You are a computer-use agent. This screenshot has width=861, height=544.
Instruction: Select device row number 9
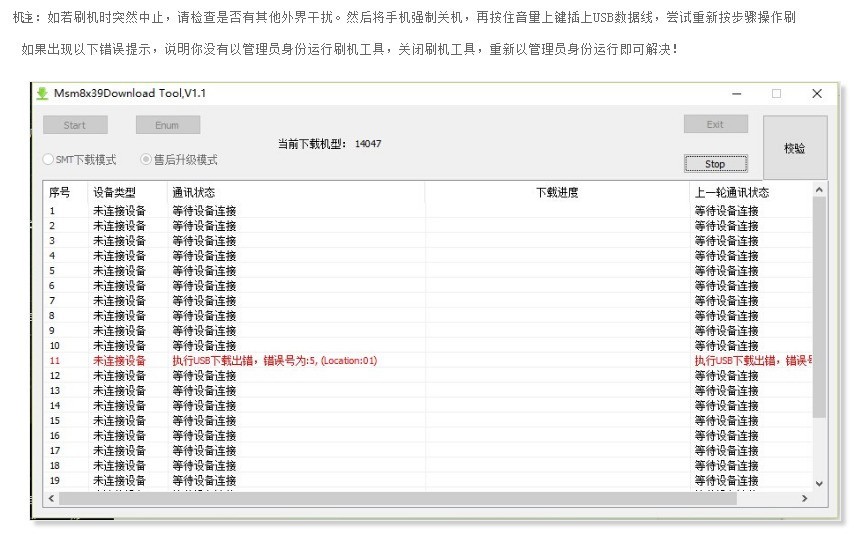point(428,330)
